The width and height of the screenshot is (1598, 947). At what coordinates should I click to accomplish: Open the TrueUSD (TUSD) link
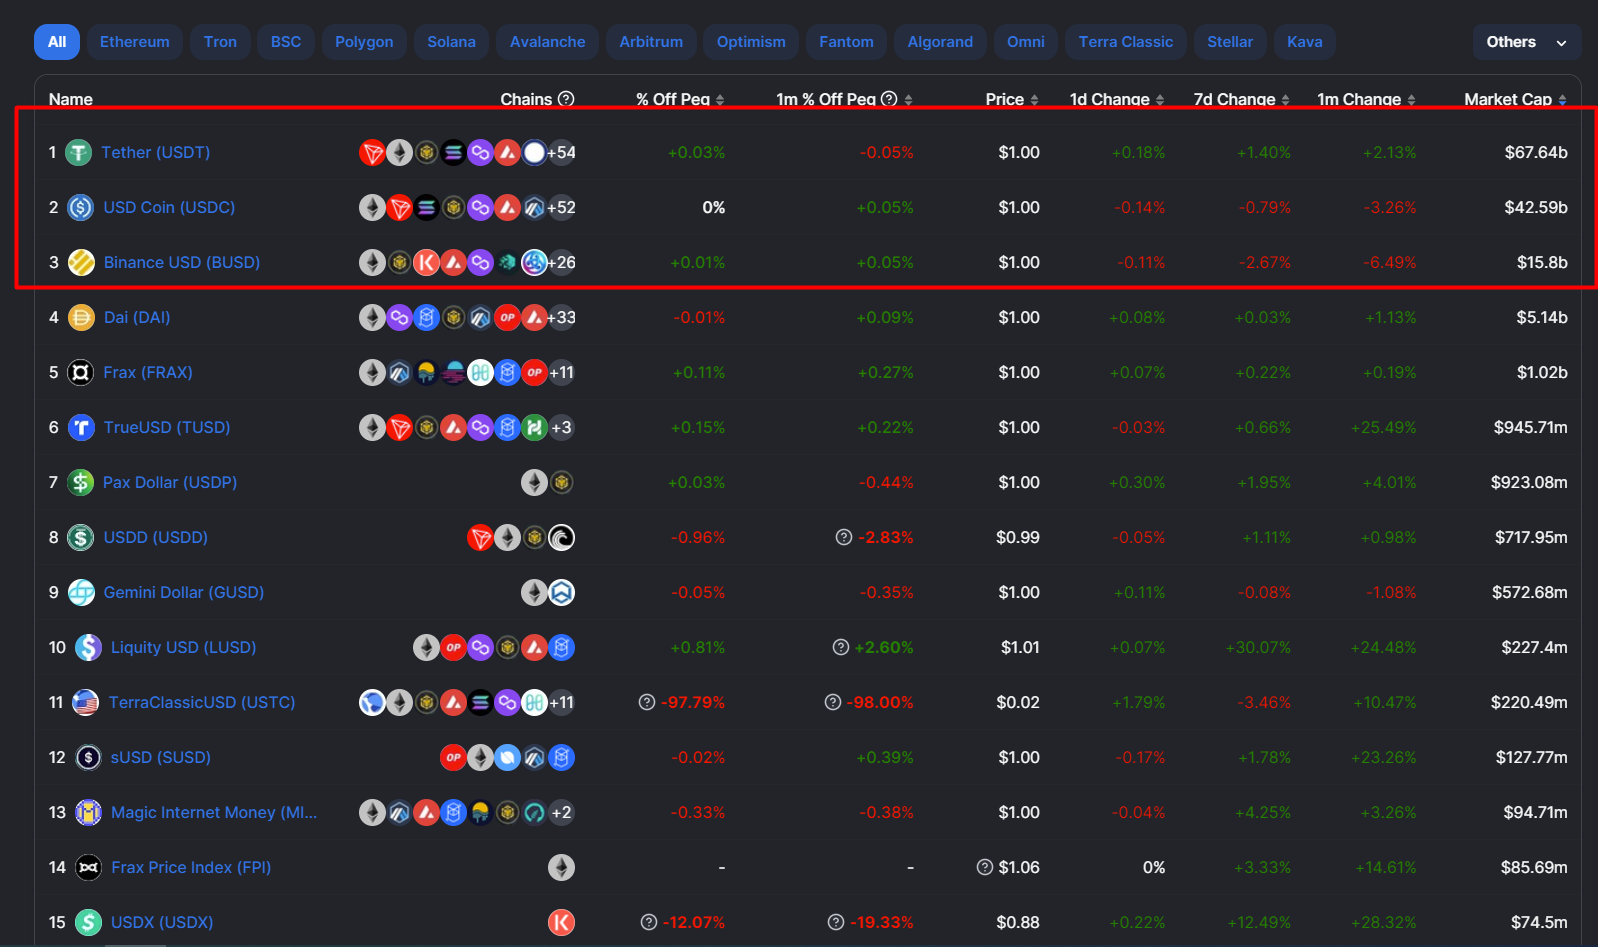click(167, 428)
